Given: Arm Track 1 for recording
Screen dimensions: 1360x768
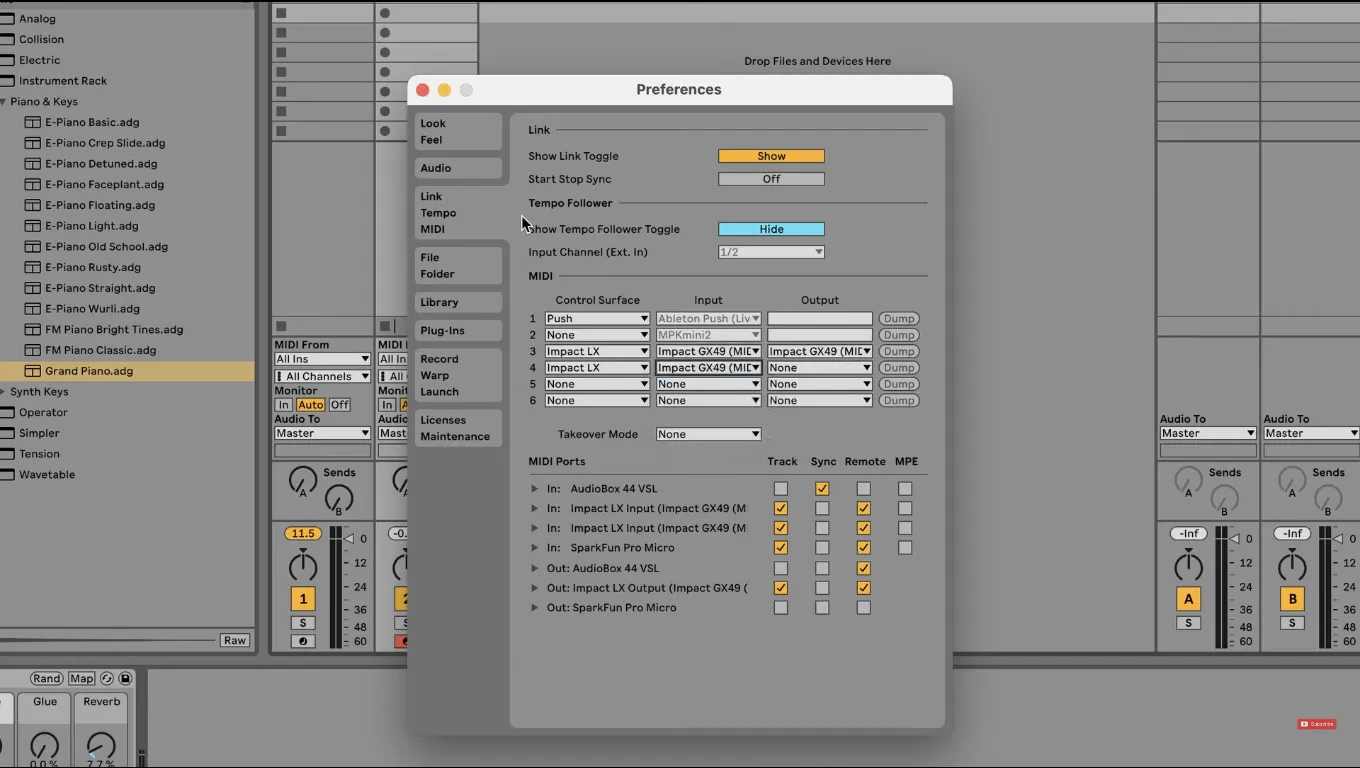Looking at the screenshot, I should [302, 641].
